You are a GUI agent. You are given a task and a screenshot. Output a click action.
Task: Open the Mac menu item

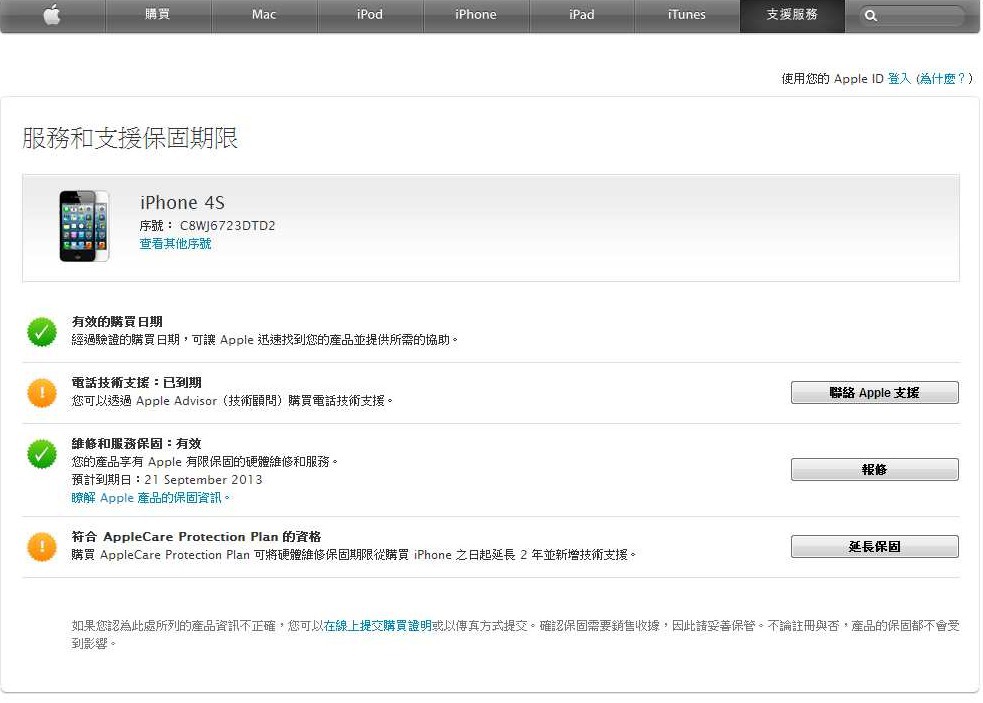264,14
